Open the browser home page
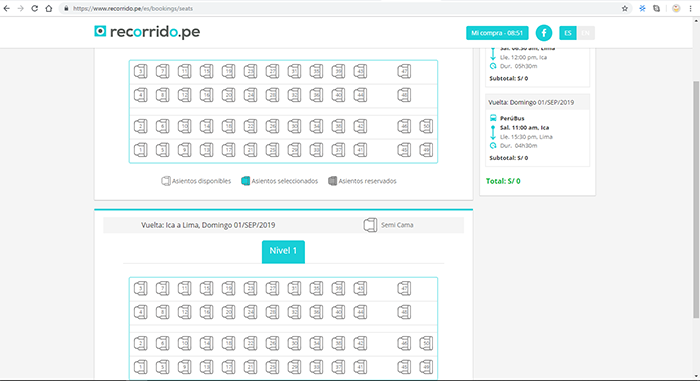The height and width of the screenshot is (381, 700). [x=49, y=8]
